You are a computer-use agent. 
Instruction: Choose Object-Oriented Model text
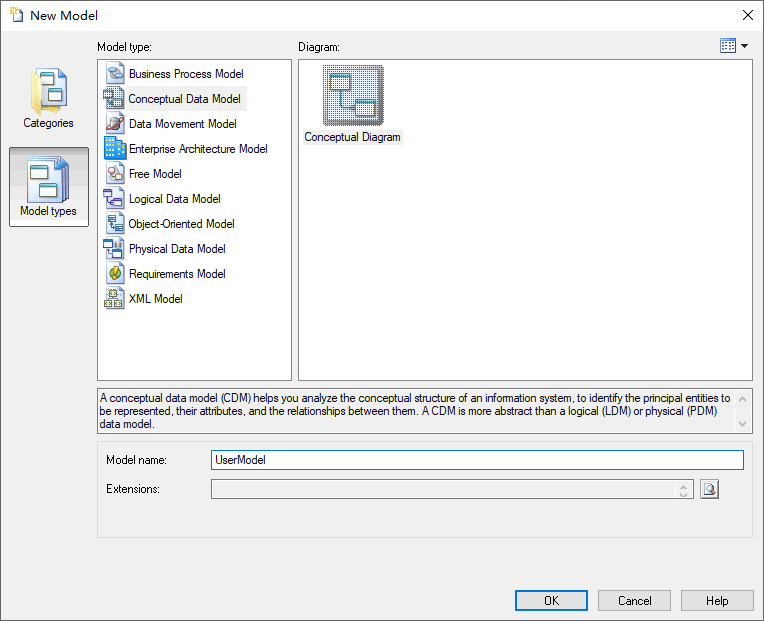coord(181,224)
